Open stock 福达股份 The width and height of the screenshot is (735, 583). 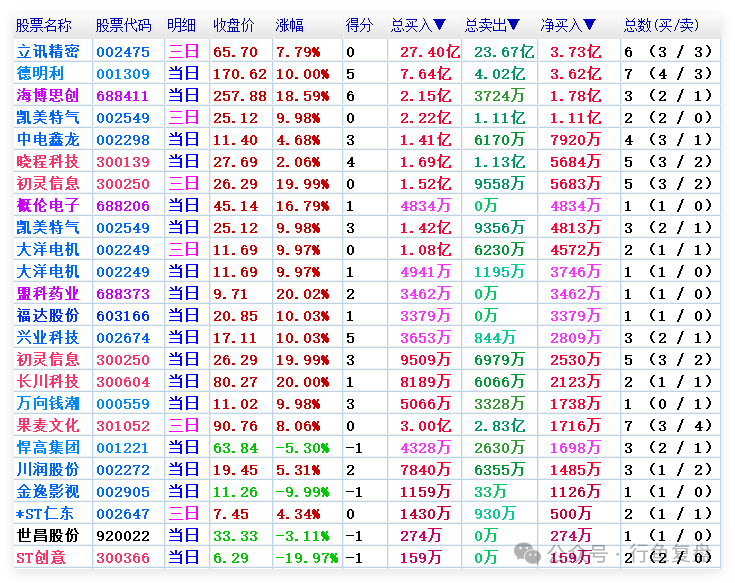point(48,316)
